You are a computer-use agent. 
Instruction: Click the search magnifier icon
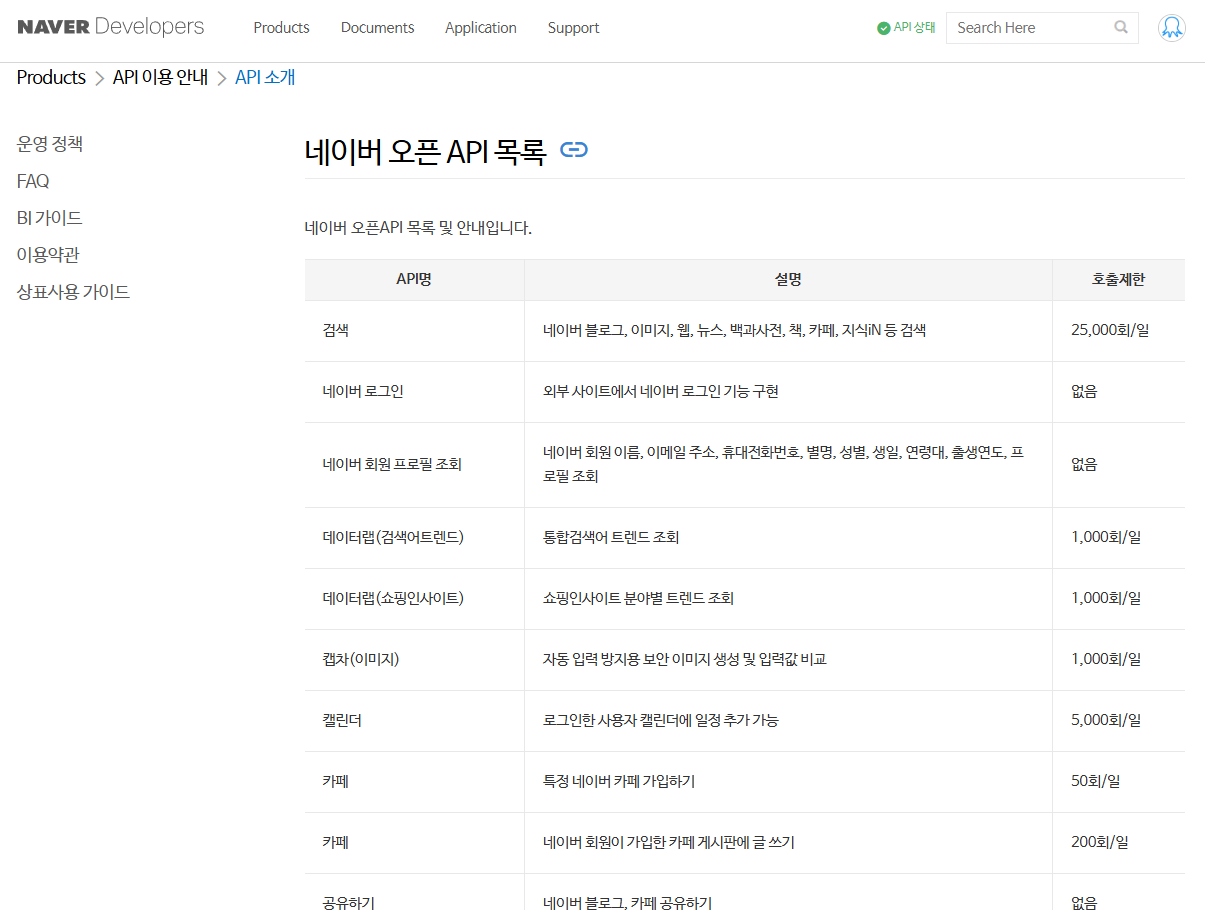point(1121,28)
